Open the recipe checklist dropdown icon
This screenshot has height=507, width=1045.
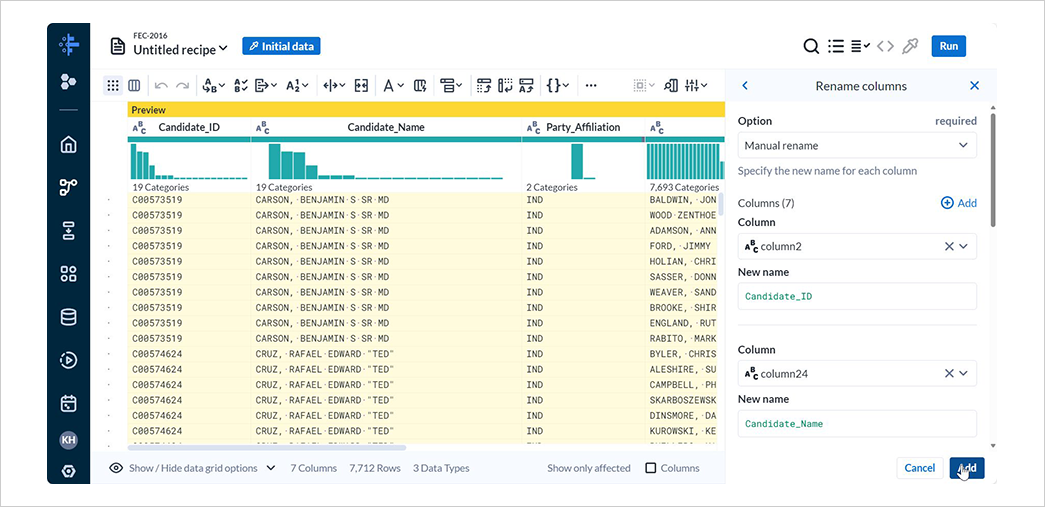click(860, 46)
